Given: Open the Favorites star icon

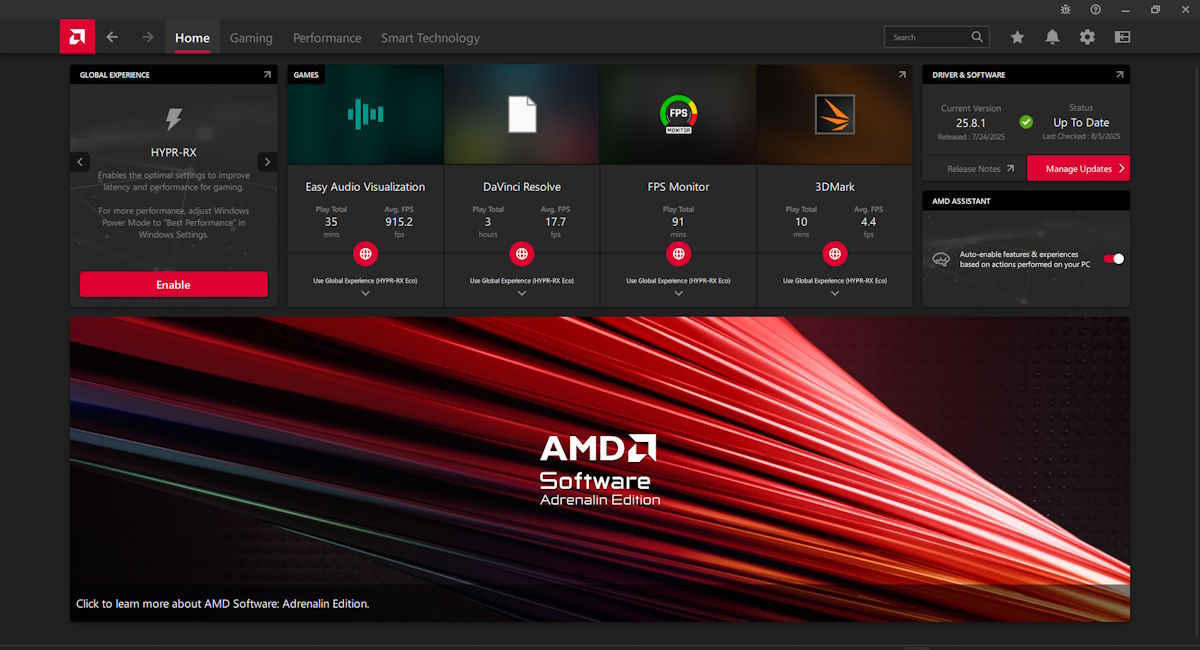Looking at the screenshot, I should pos(1017,36).
